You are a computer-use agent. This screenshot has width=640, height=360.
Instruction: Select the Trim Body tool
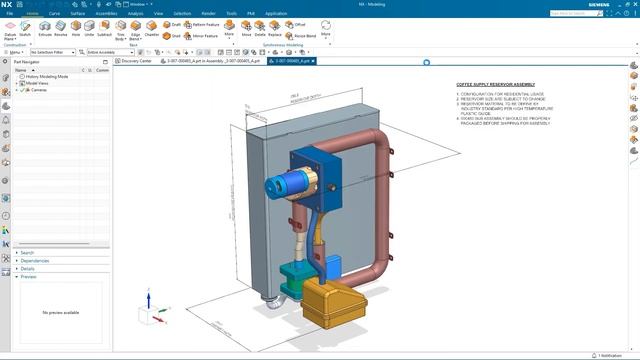point(120,30)
